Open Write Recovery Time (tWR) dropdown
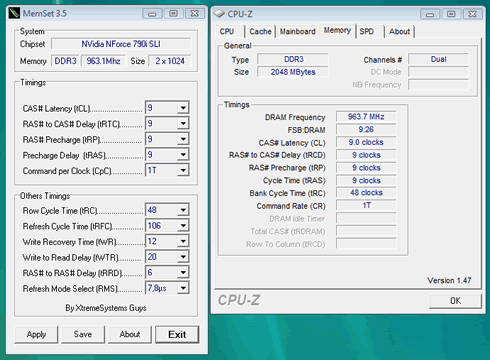Screen dimensions: 490x360 [x=183, y=241]
